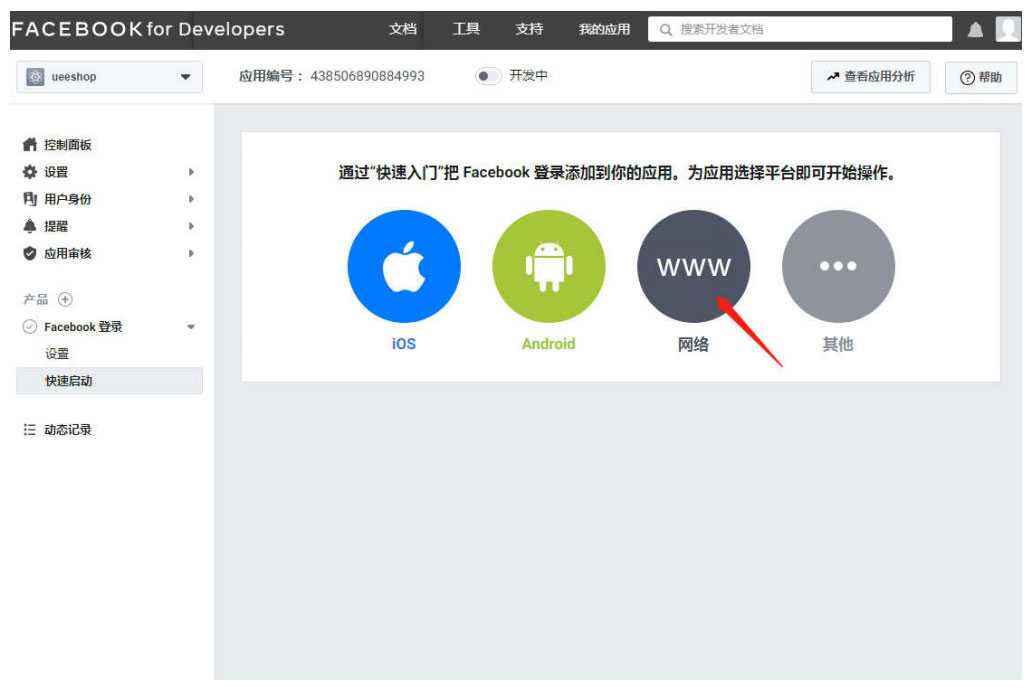Open 控制面板 dashboard in sidebar
Screen dimensions: 1031x687
point(67,145)
